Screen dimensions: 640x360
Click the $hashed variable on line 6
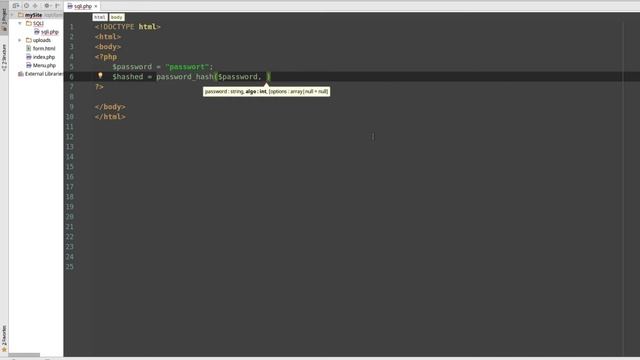point(128,77)
